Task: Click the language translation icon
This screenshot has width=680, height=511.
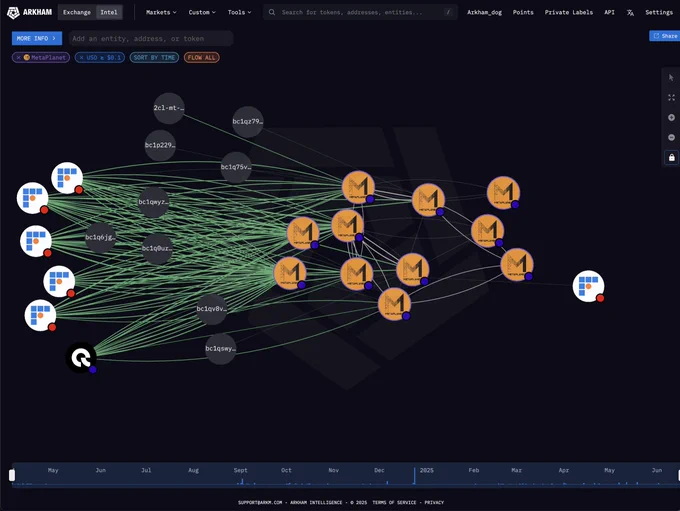Action: point(630,13)
